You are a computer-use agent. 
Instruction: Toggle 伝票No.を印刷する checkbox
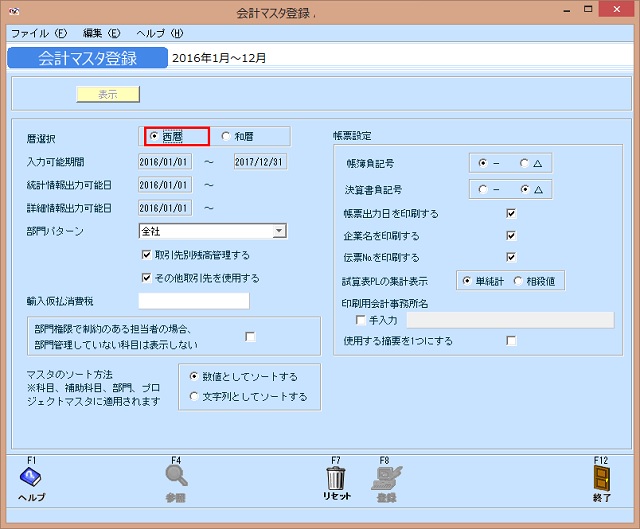(x=511, y=257)
